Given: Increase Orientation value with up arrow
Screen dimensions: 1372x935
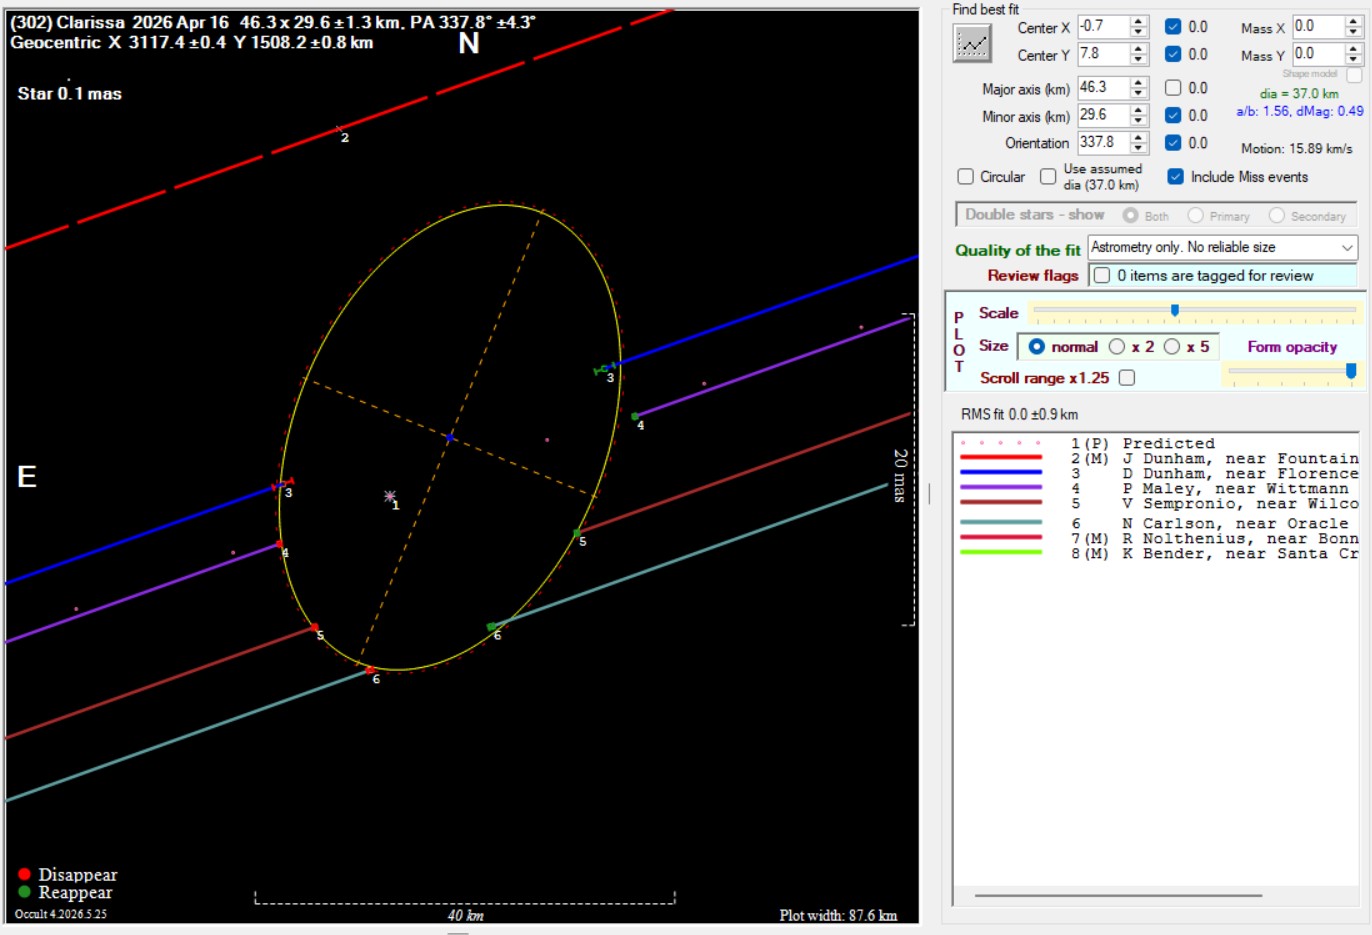Looking at the screenshot, I should (1138, 137).
